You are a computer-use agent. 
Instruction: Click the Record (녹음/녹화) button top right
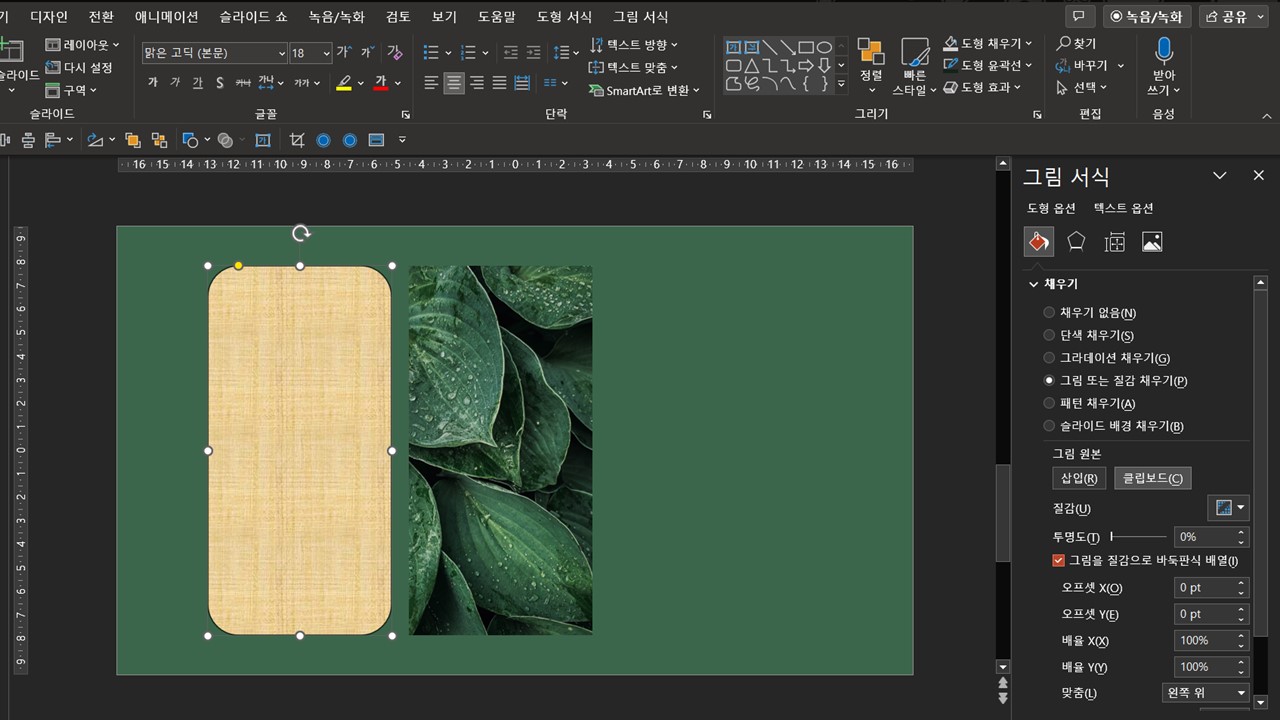point(1146,17)
